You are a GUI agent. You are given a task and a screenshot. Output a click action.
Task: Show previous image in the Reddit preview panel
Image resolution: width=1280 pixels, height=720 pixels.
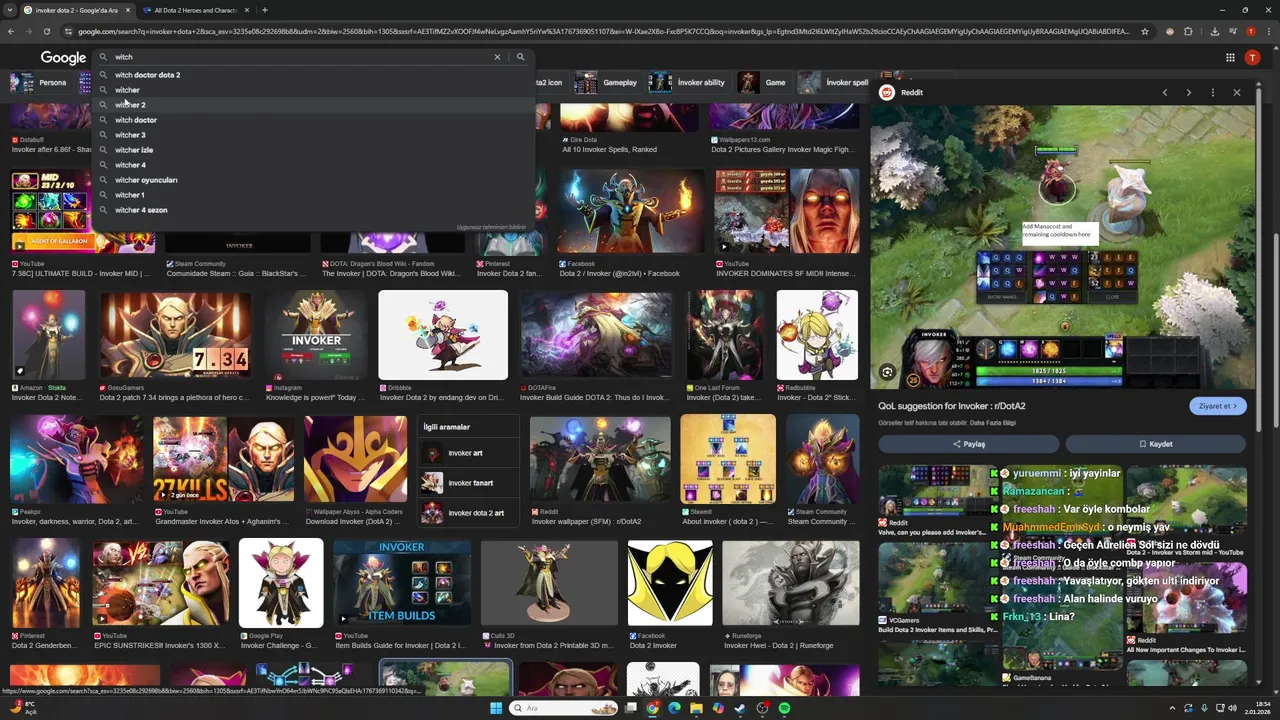coord(1164,92)
